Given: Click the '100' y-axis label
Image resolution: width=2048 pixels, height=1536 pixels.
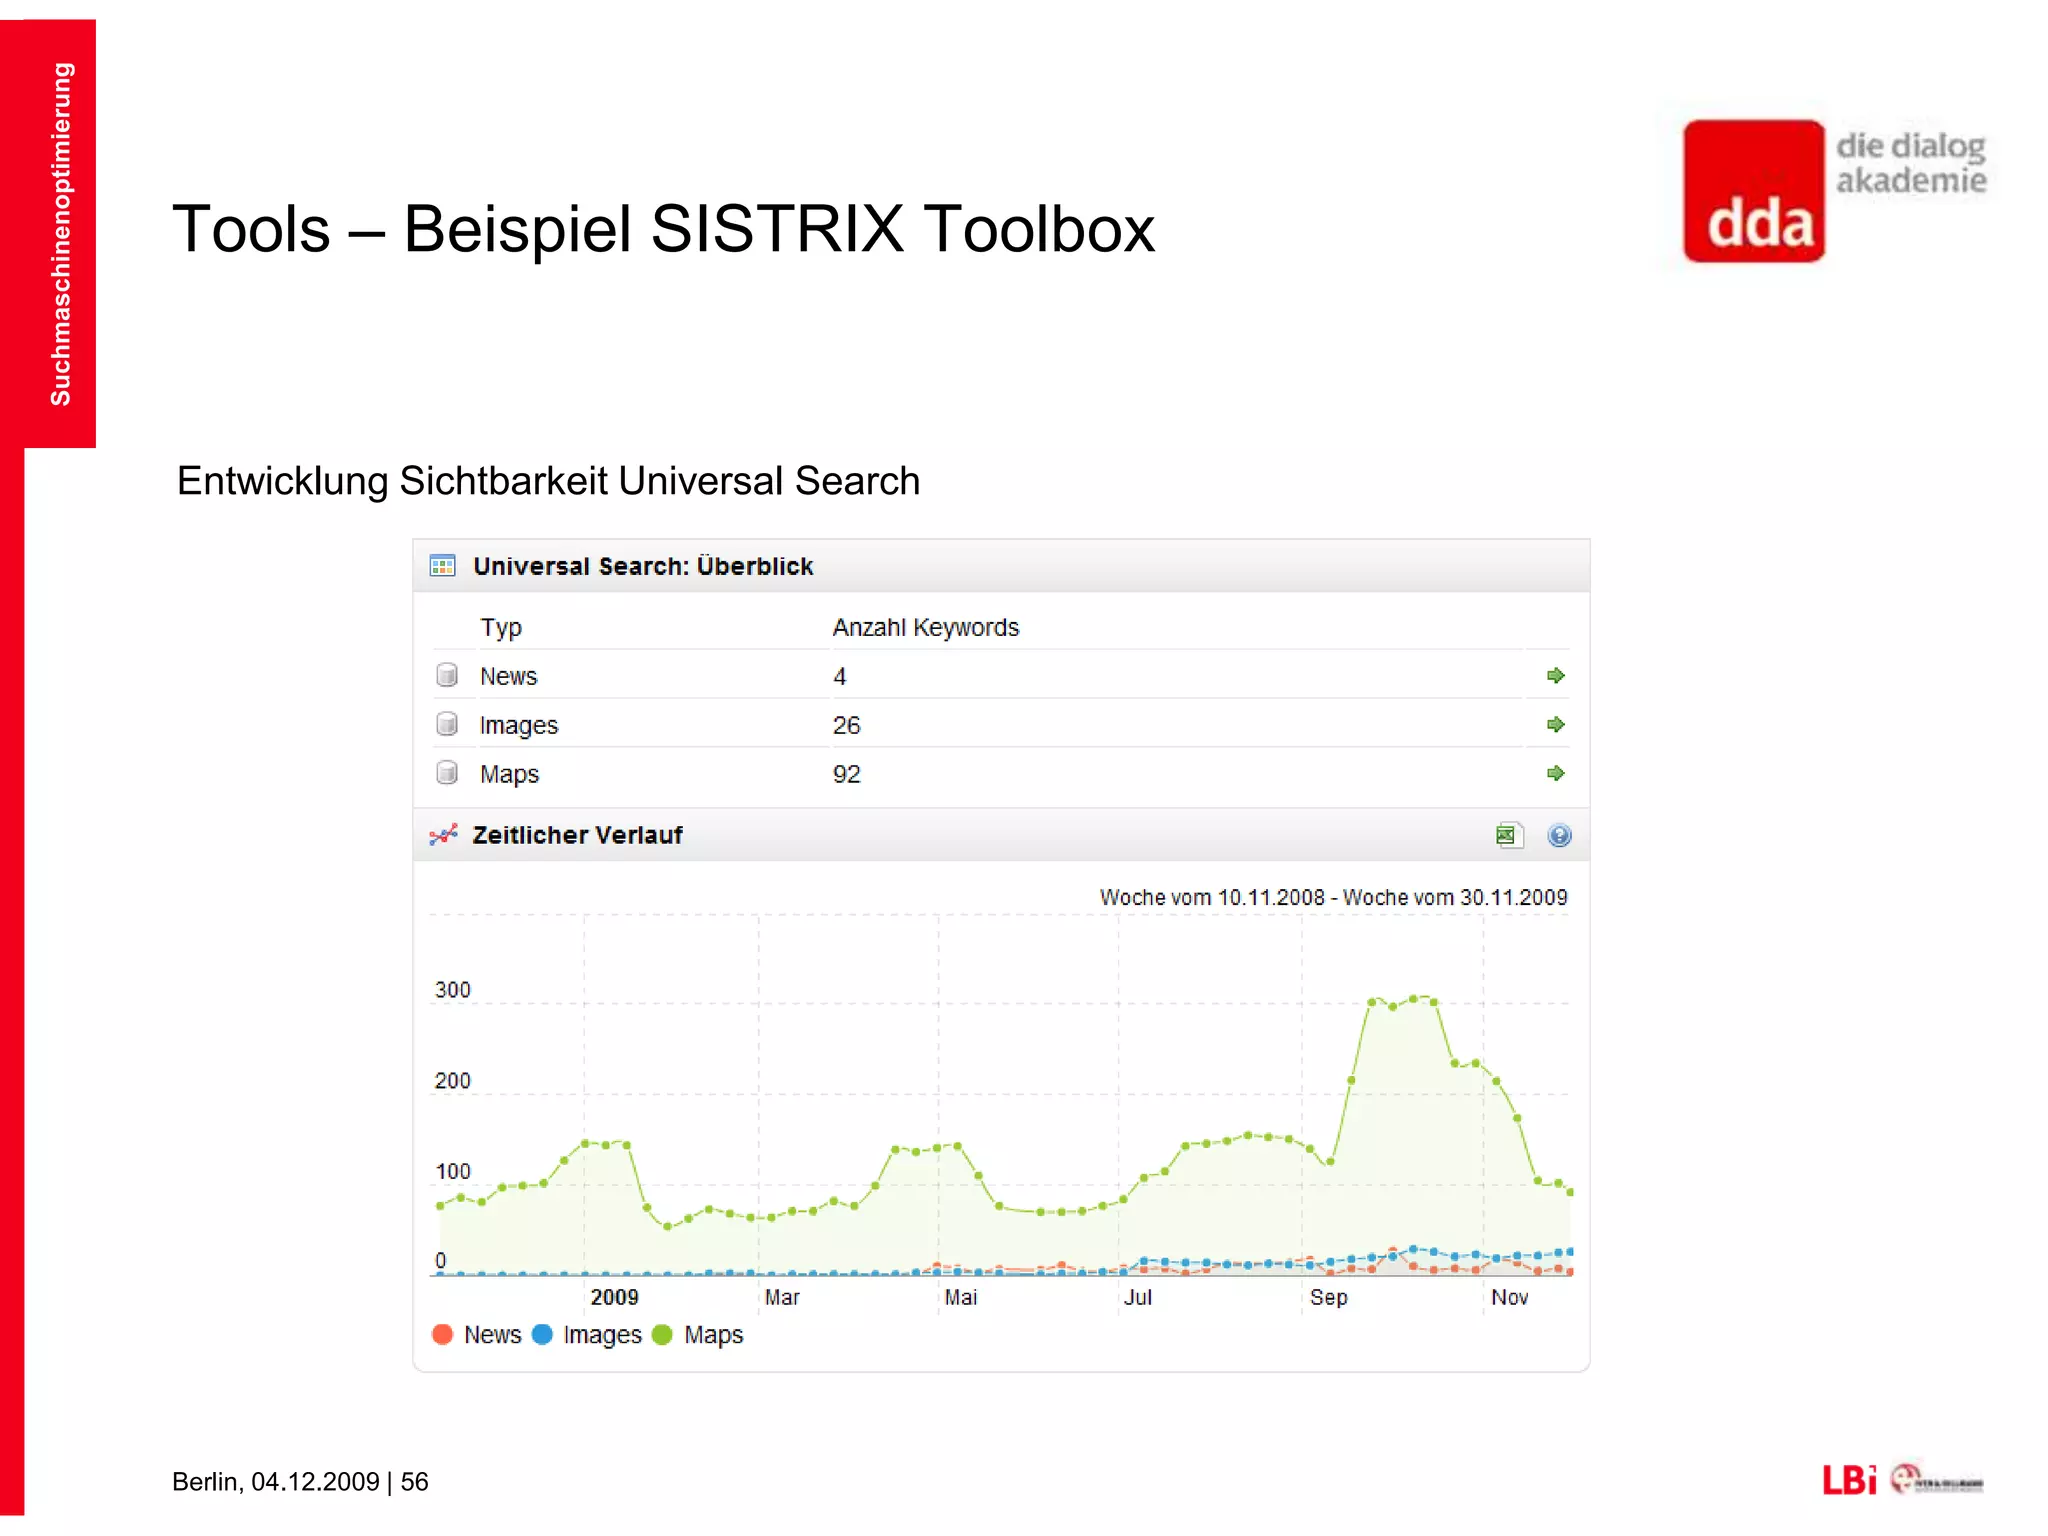Looking at the screenshot, I should pos(452,1171).
